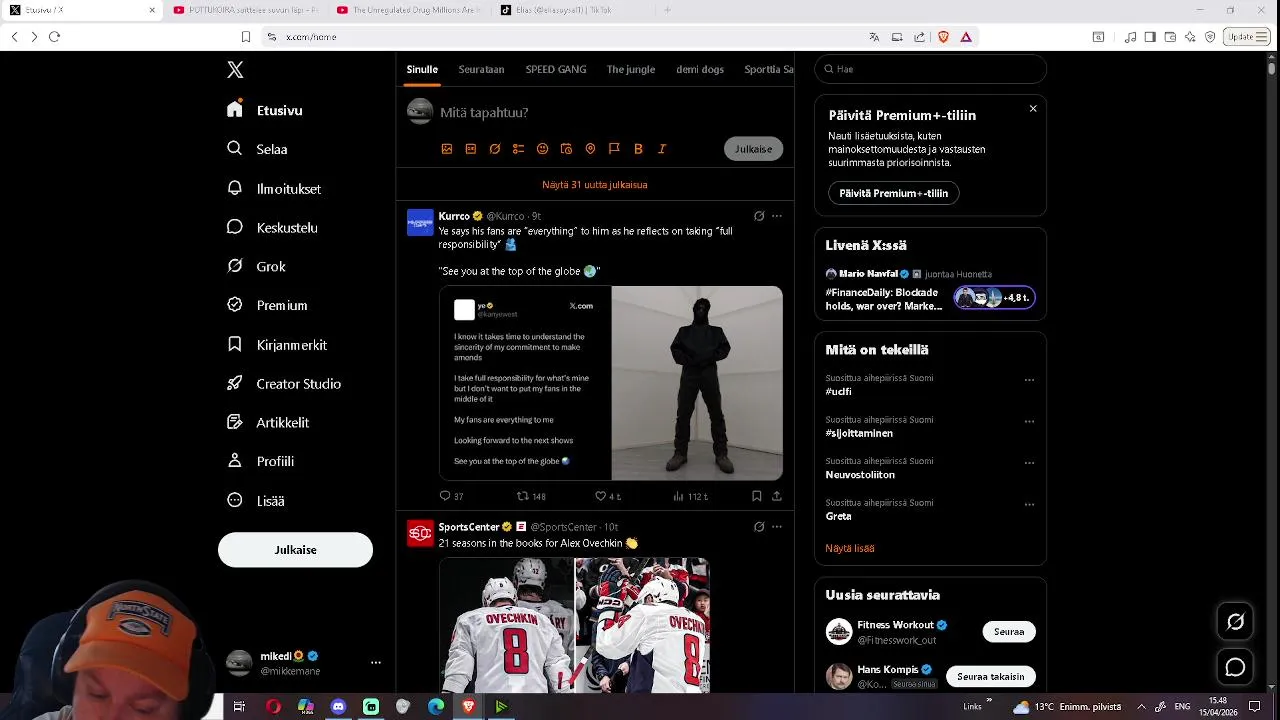Screen dimensions: 1280x720
Task: Open Keskustelu messages
Action: (x=273, y=227)
